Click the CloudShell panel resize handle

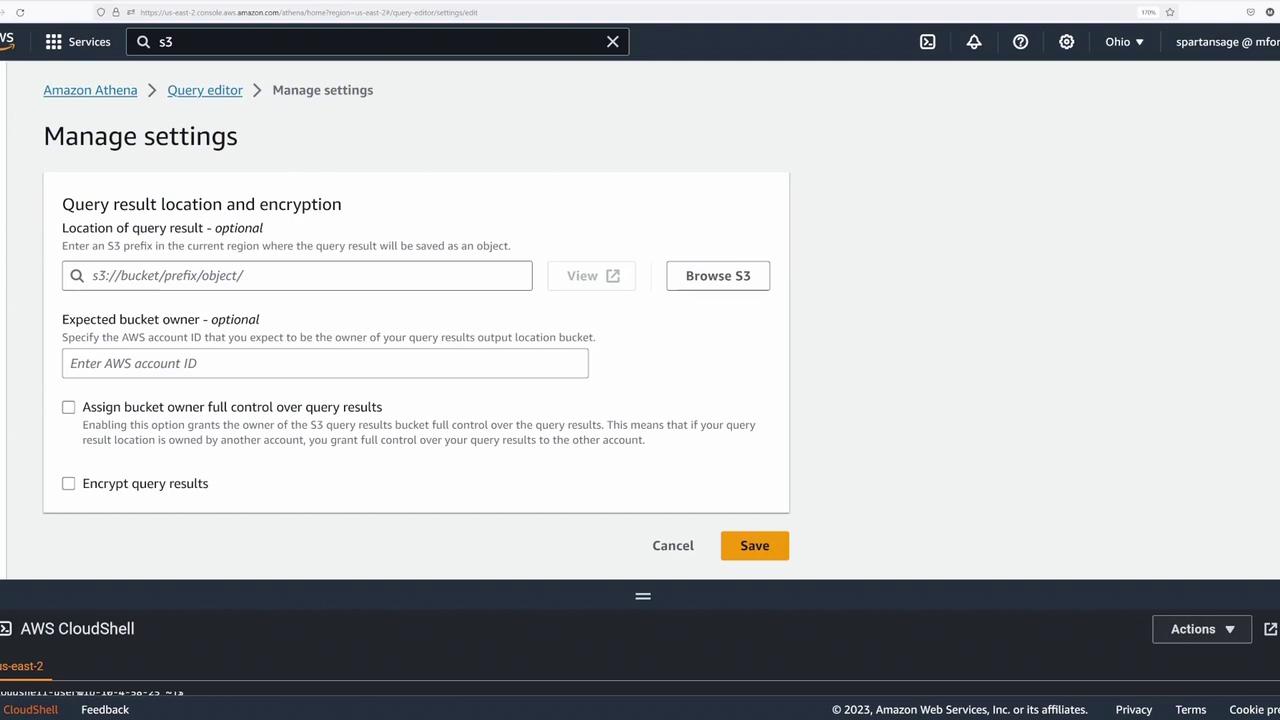tap(643, 596)
